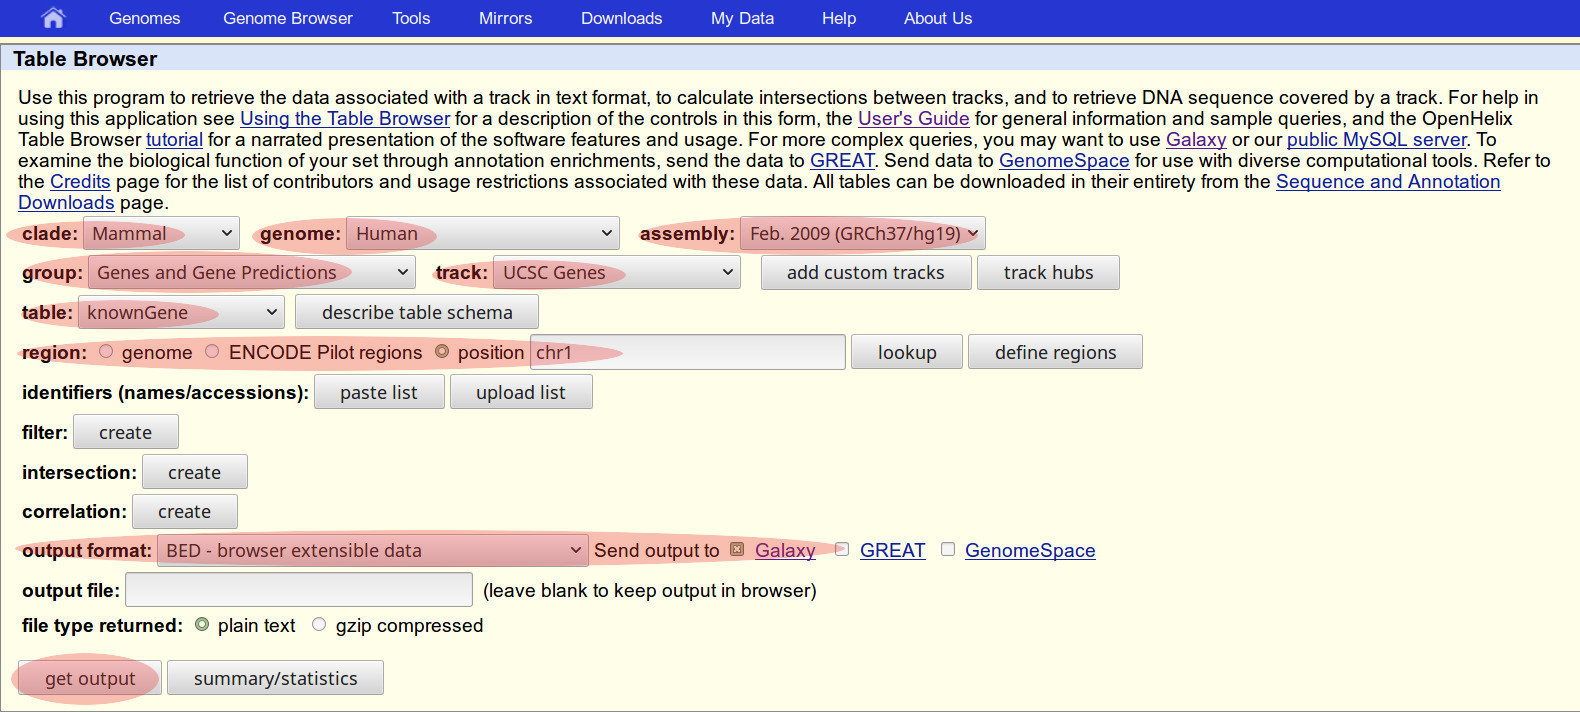Screen dimensions: 1580x712
Task: Select the gzip compressed file type
Action: point(319,624)
